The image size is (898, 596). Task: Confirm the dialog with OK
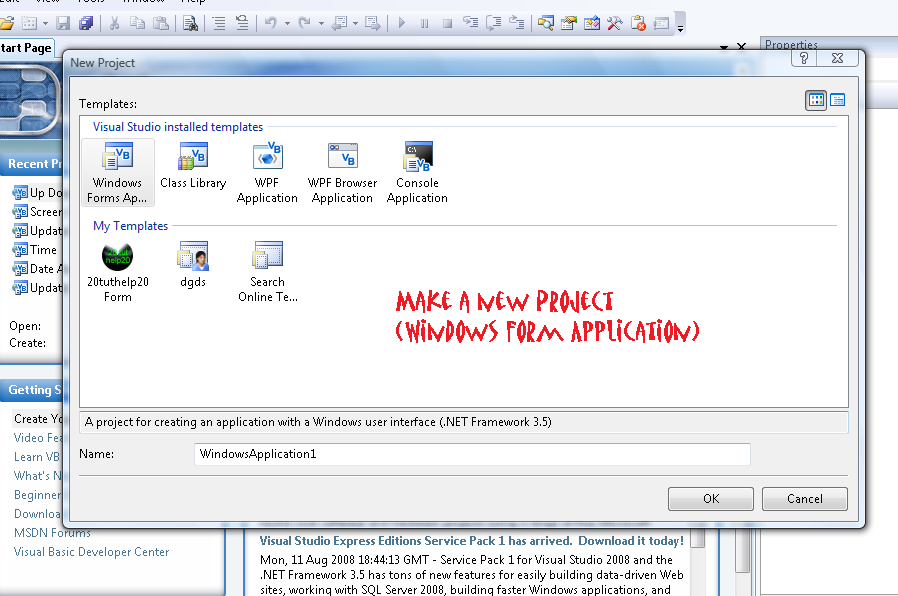pyautogui.click(x=711, y=499)
